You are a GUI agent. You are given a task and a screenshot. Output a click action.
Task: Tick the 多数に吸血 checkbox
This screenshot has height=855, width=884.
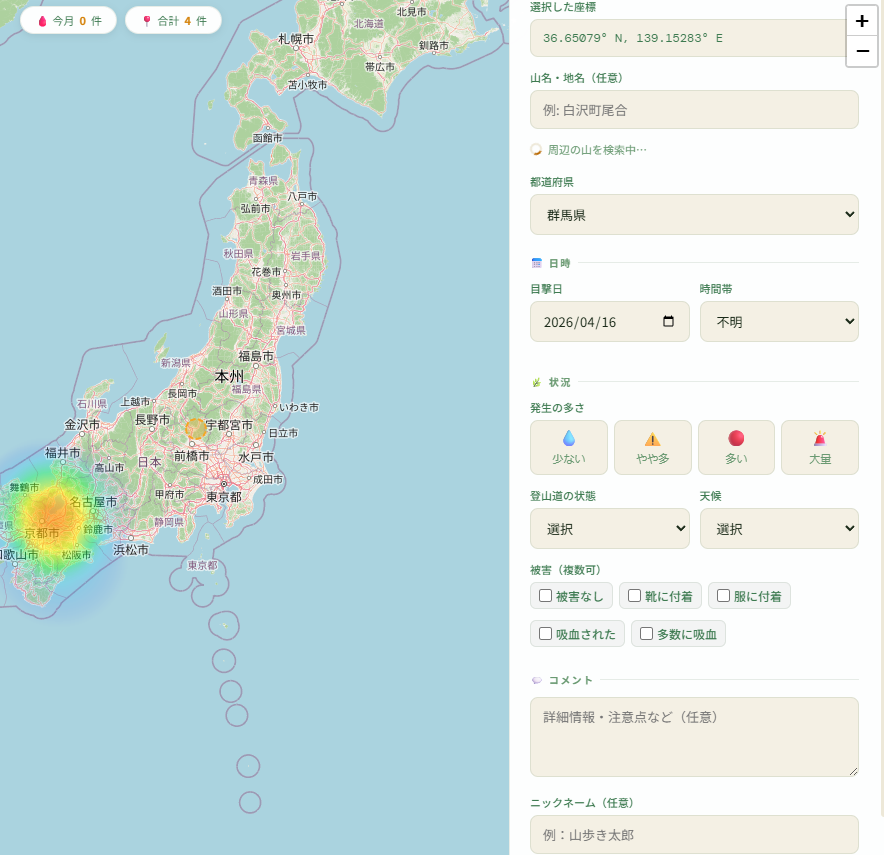(647, 634)
